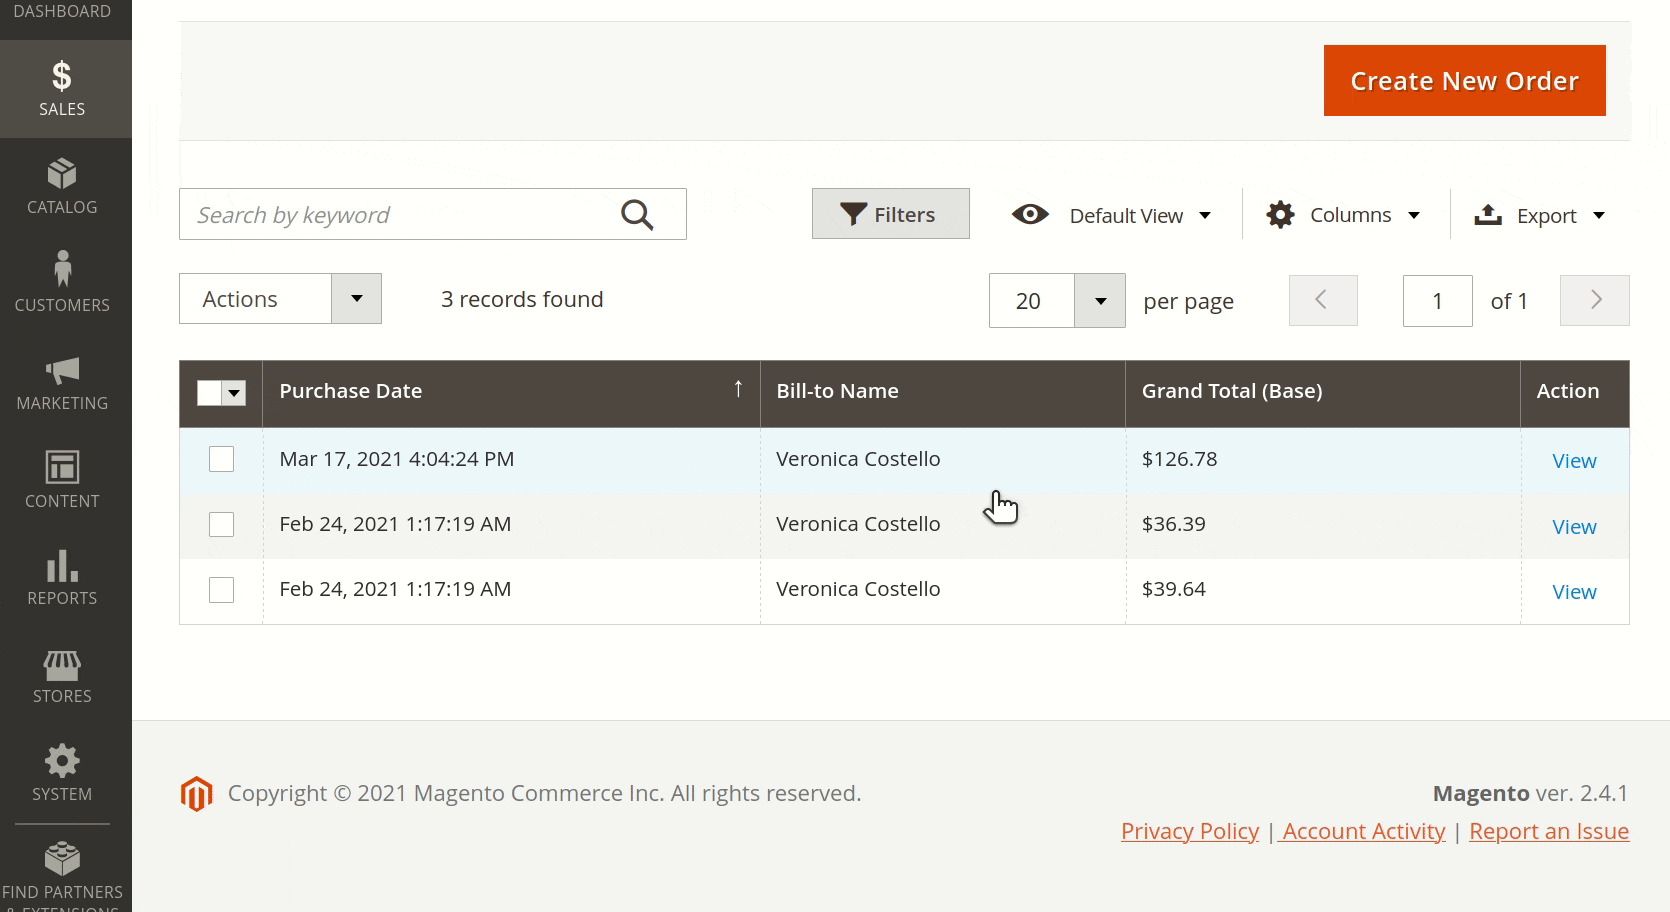The width and height of the screenshot is (1670, 912).
Task: Check the box for the $39.64 order
Action: 221,590
